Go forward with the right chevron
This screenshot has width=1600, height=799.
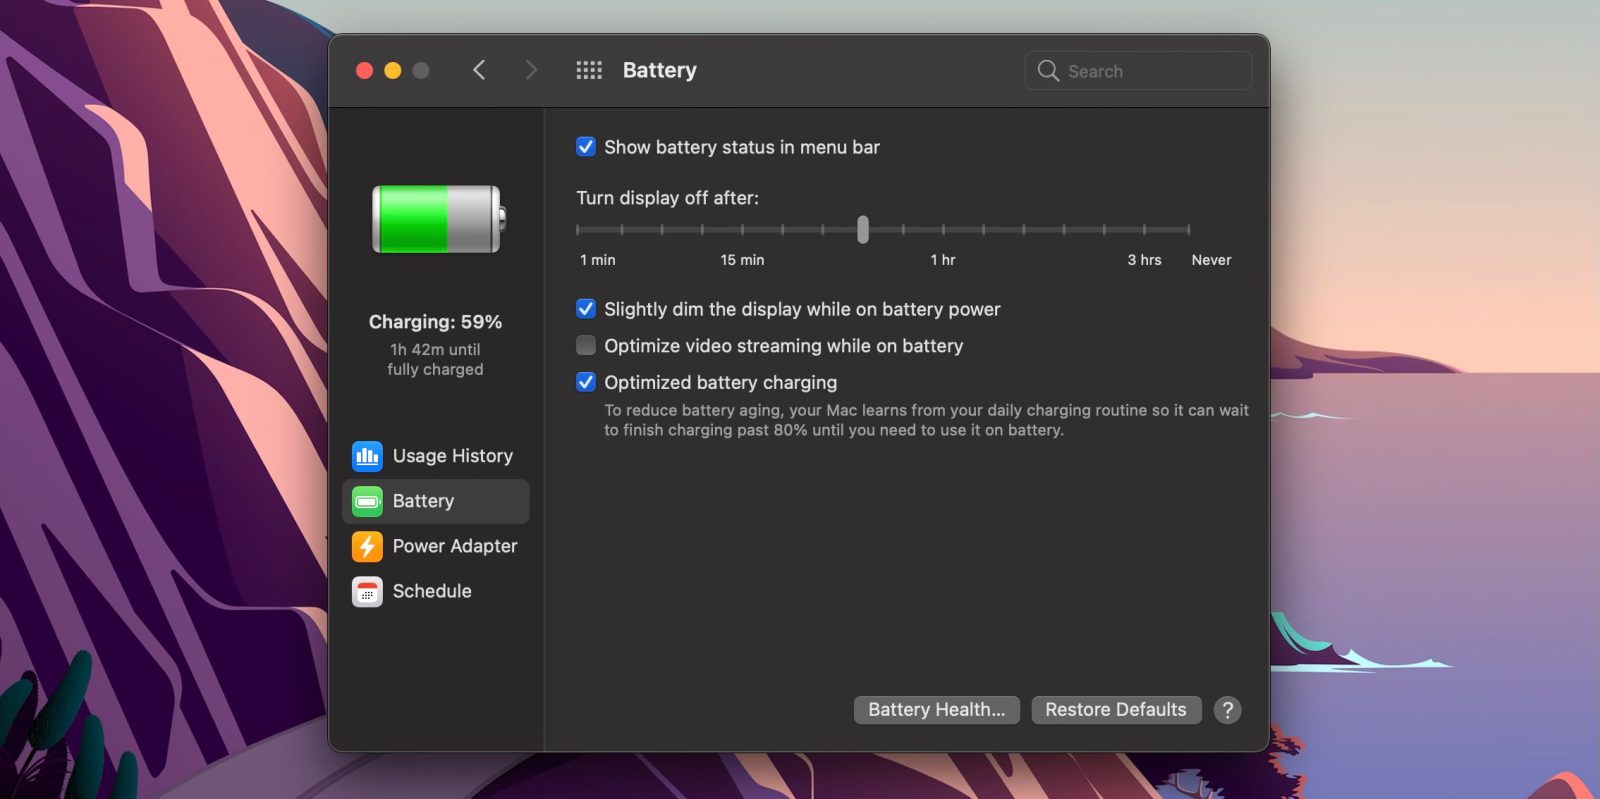531,70
